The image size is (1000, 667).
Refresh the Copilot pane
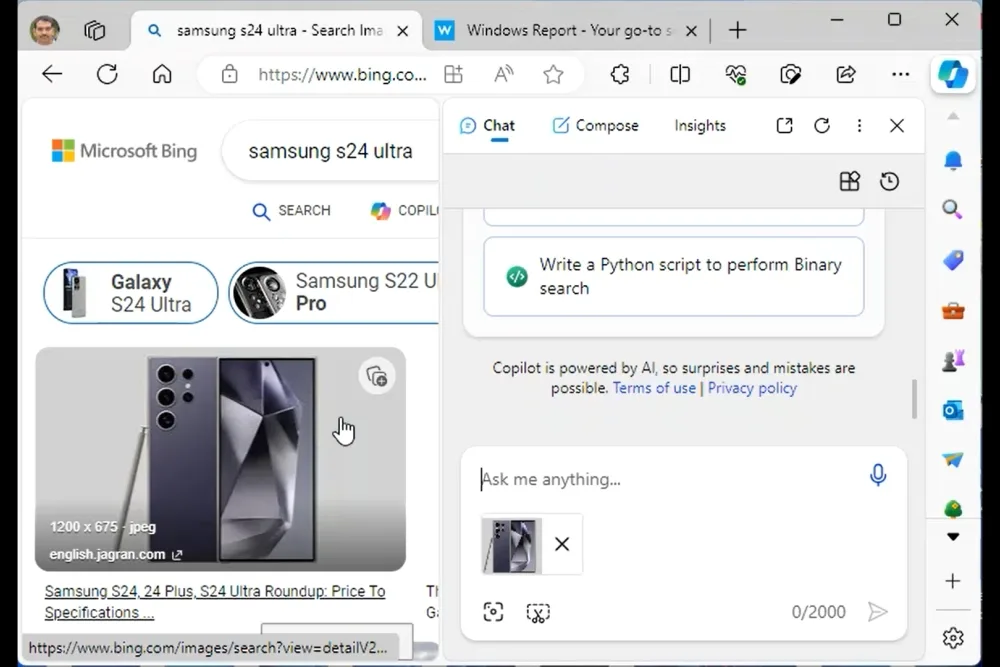pos(822,126)
